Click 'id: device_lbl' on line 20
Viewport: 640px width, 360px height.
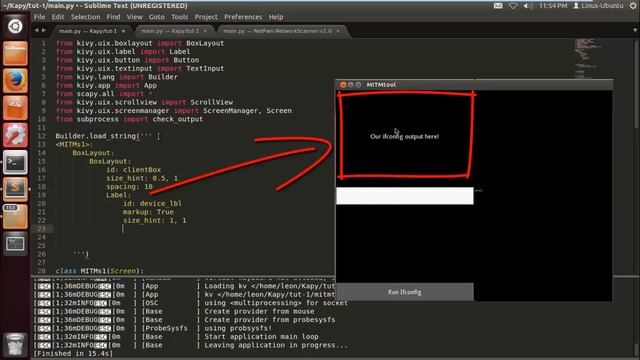(x=152, y=203)
